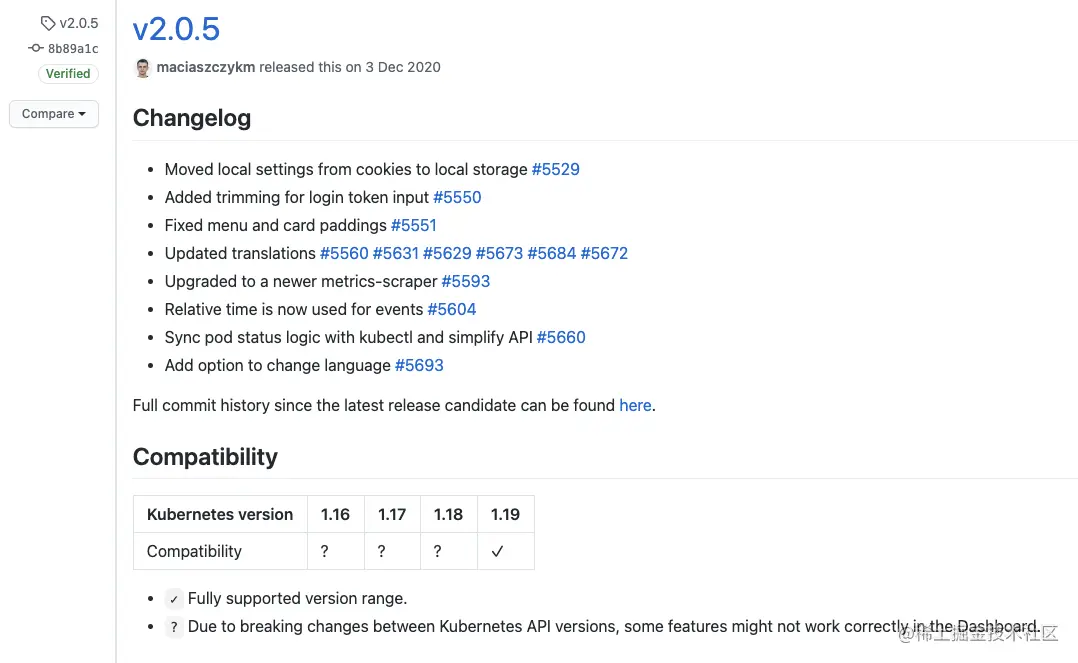Click the 'here' commit history link
This screenshot has height=663, width=1078.
pyautogui.click(x=635, y=406)
